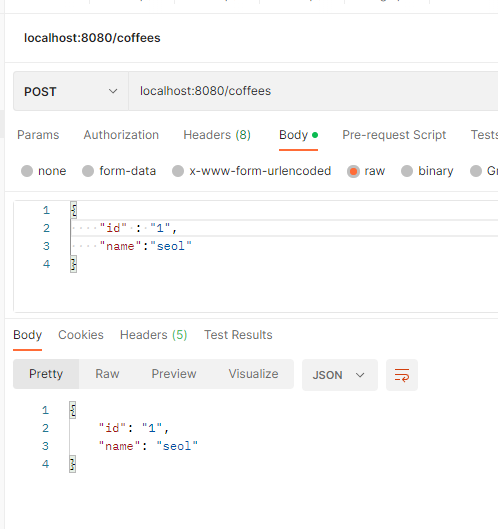498x529 pixels.
Task: Select x-www-form-urlencoded body option
Action: pyautogui.click(x=251, y=171)
